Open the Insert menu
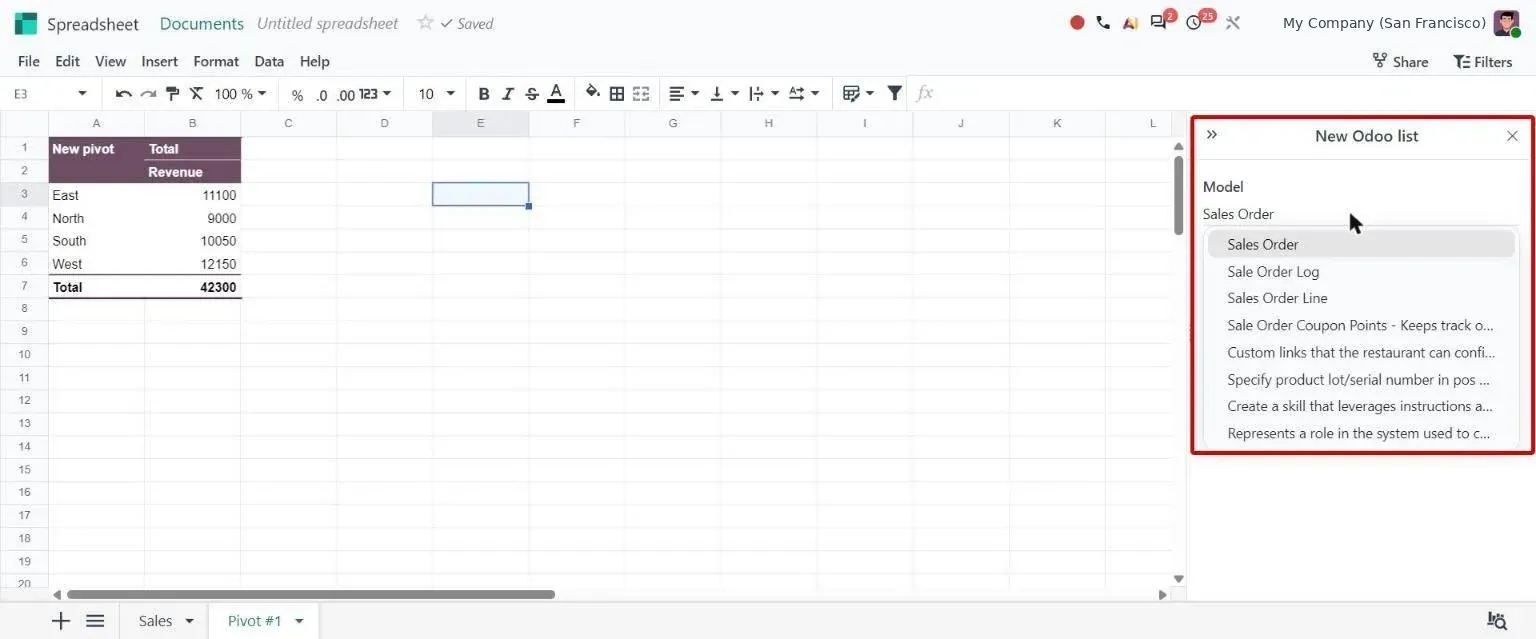The width and height of the screenshot is (1536, 639). tap(160, 61)
